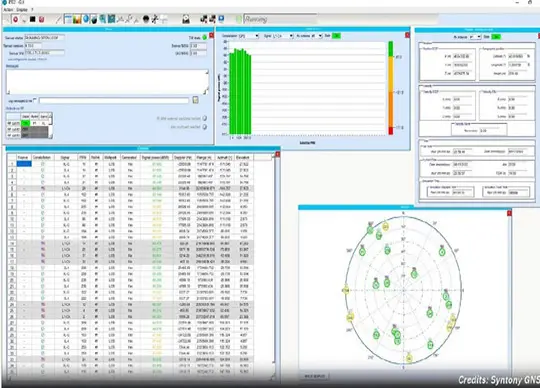The height and width of the screenshot is (388, 540).
Task: Click the magnifier toolbar icon
Action: pyautogui.click(x=103, y=19)
